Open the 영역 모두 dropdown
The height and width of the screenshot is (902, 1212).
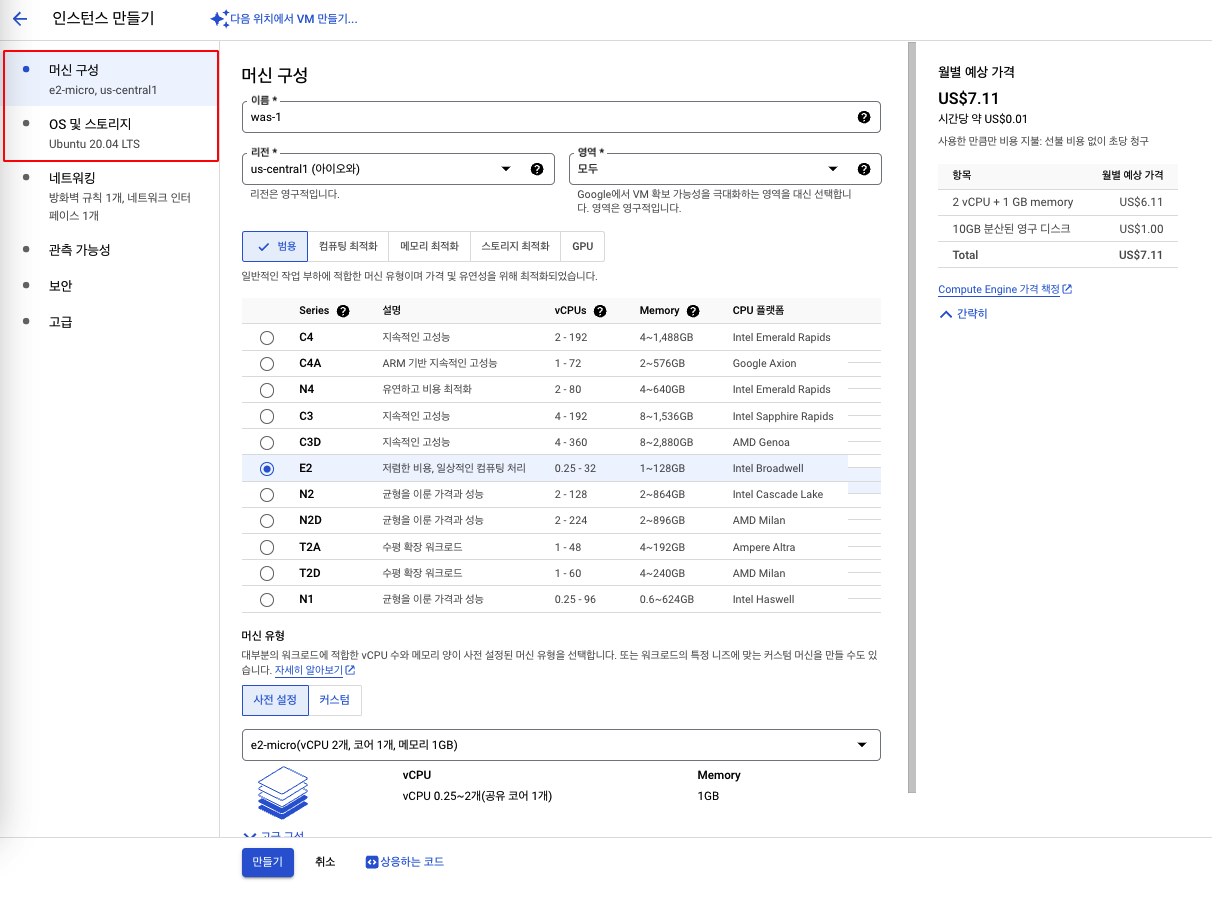tap(724, 169)
